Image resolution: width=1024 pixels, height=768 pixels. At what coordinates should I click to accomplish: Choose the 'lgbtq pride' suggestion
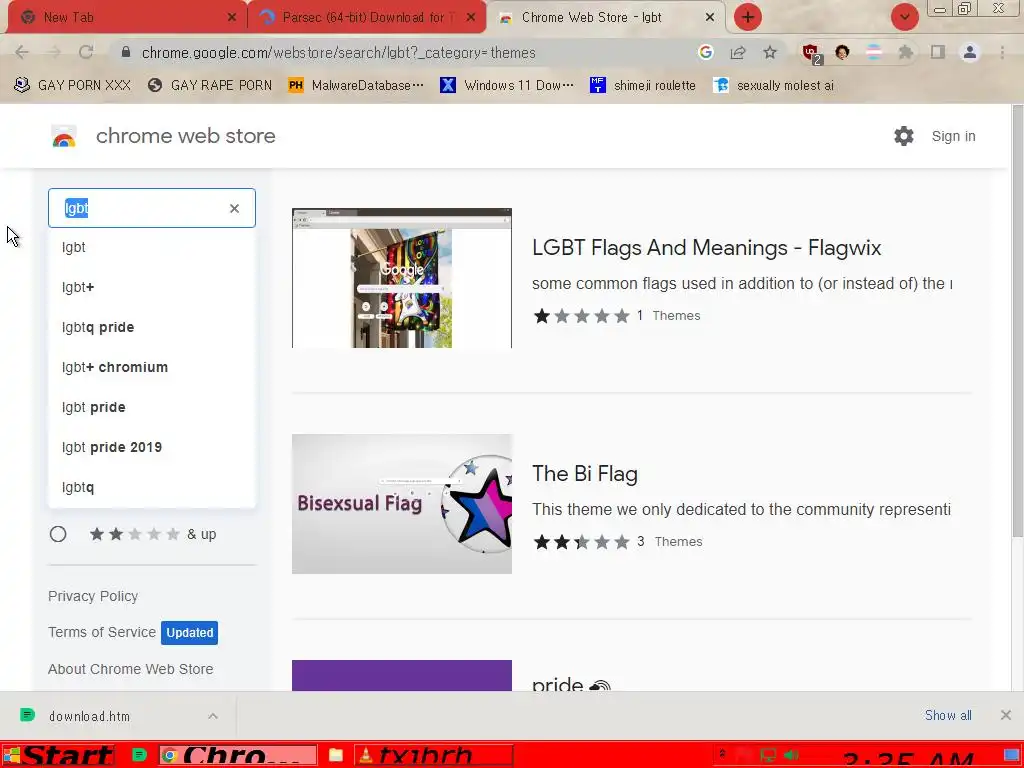coord(152,327)
